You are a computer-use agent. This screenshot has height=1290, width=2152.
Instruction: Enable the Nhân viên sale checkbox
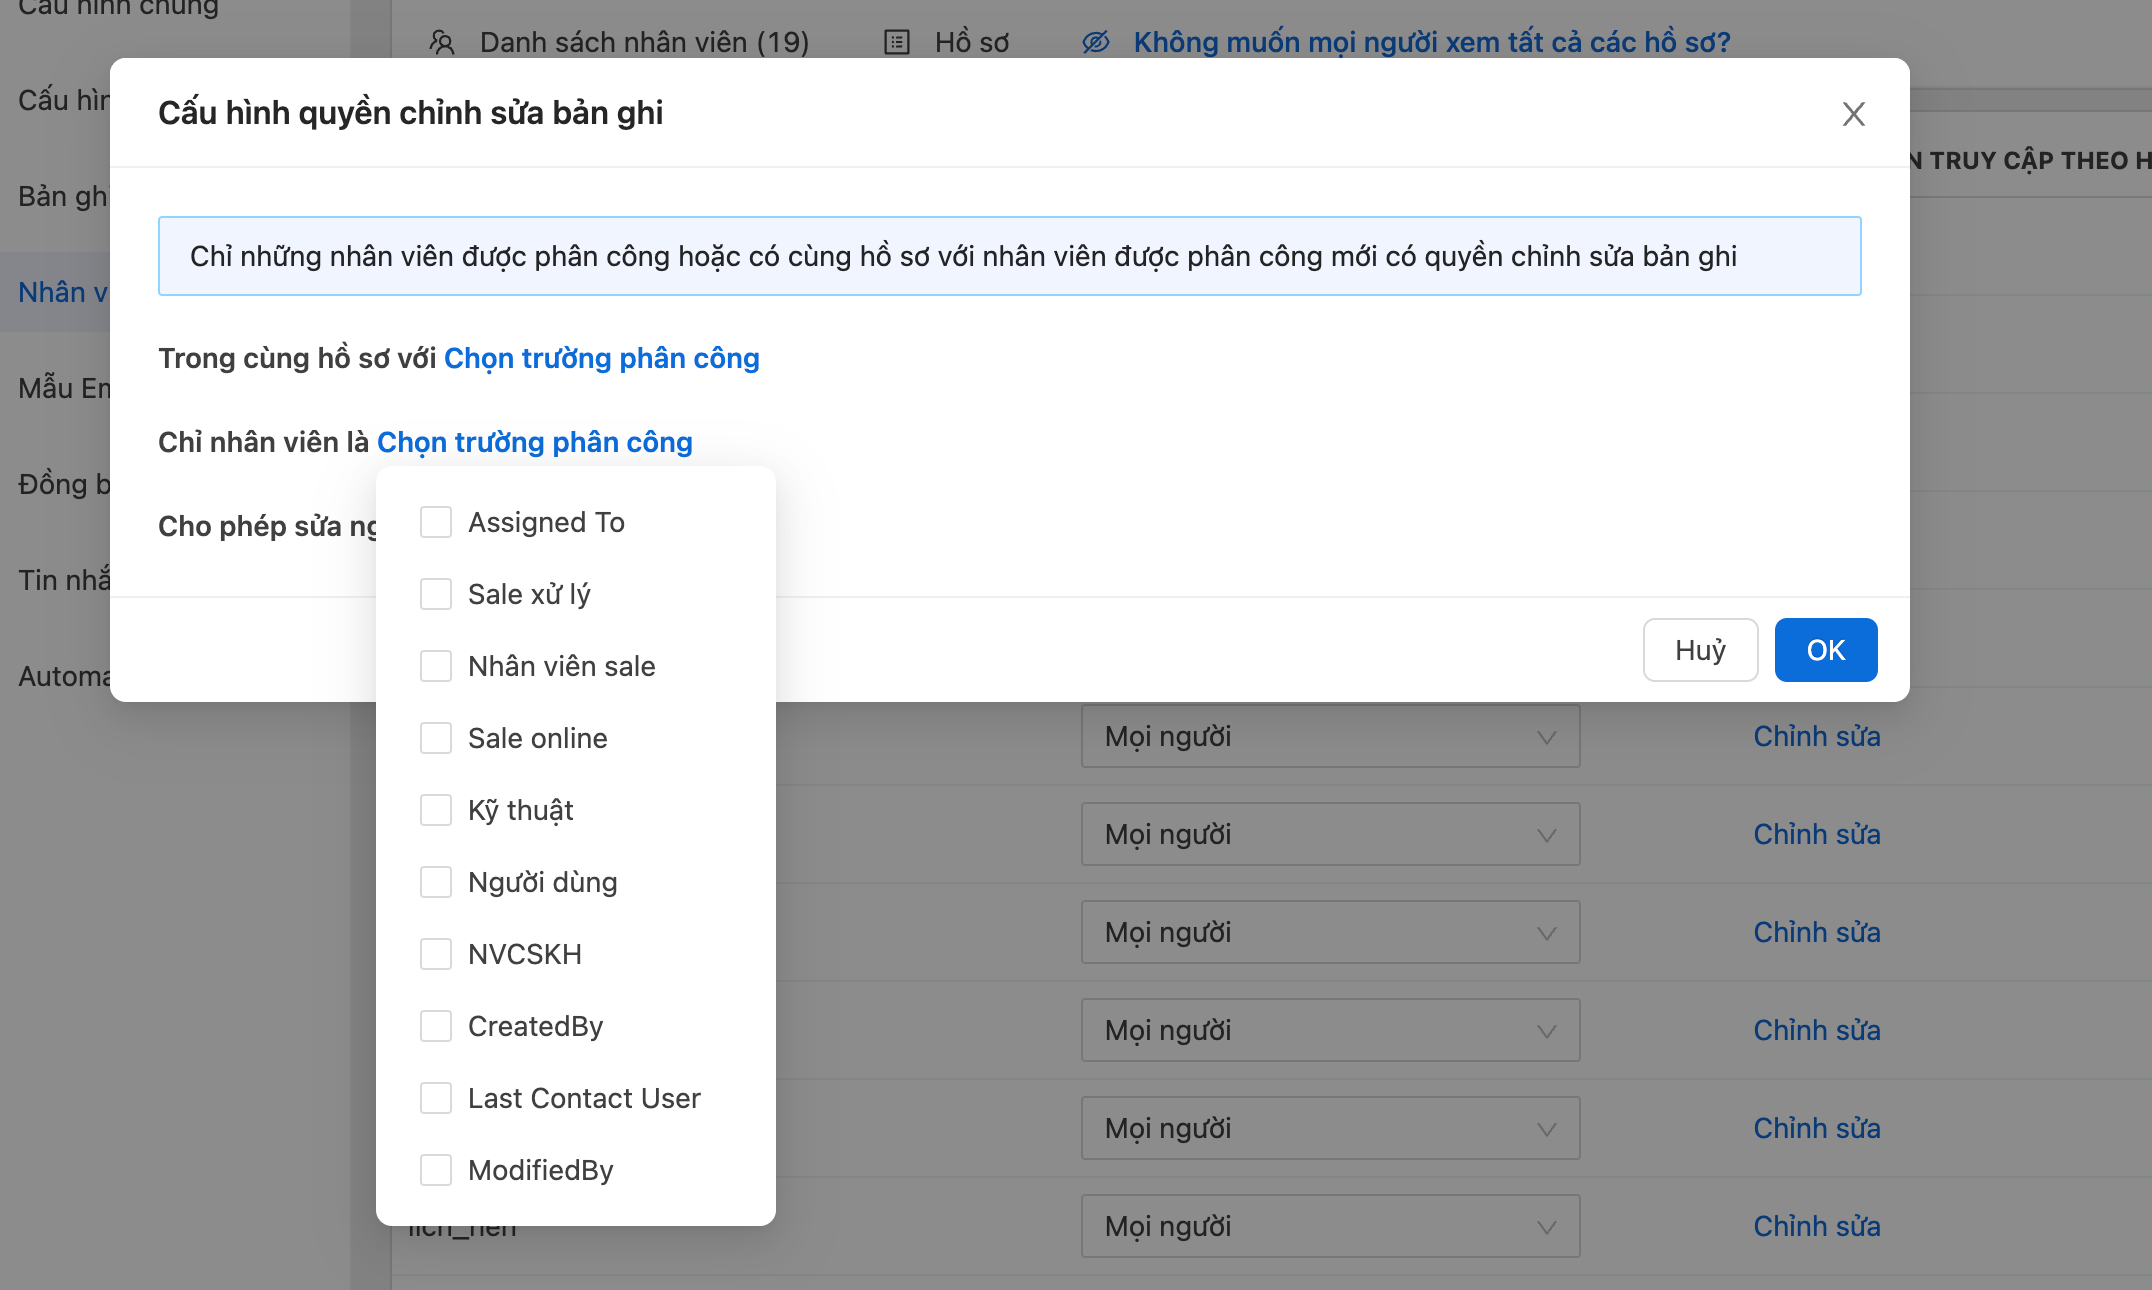coord(436,666)
